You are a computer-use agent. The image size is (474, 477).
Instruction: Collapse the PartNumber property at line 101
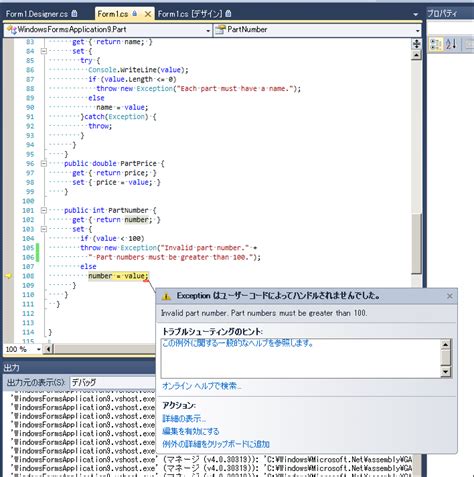[x=43, y=210]
